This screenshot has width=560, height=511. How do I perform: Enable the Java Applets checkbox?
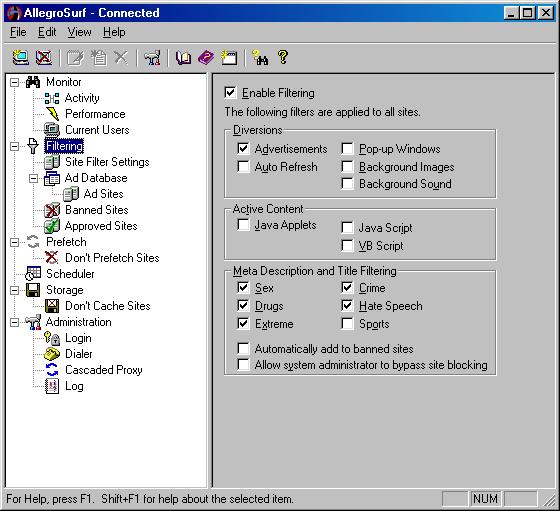243,225
